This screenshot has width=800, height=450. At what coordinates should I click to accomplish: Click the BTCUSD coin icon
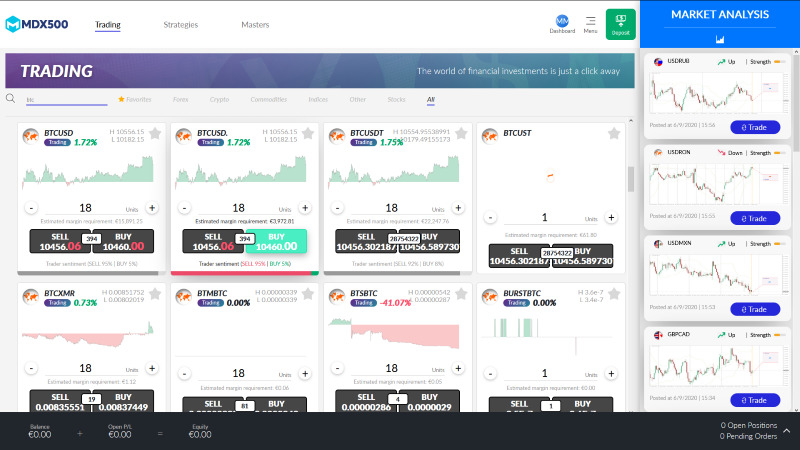click(31, 136)
